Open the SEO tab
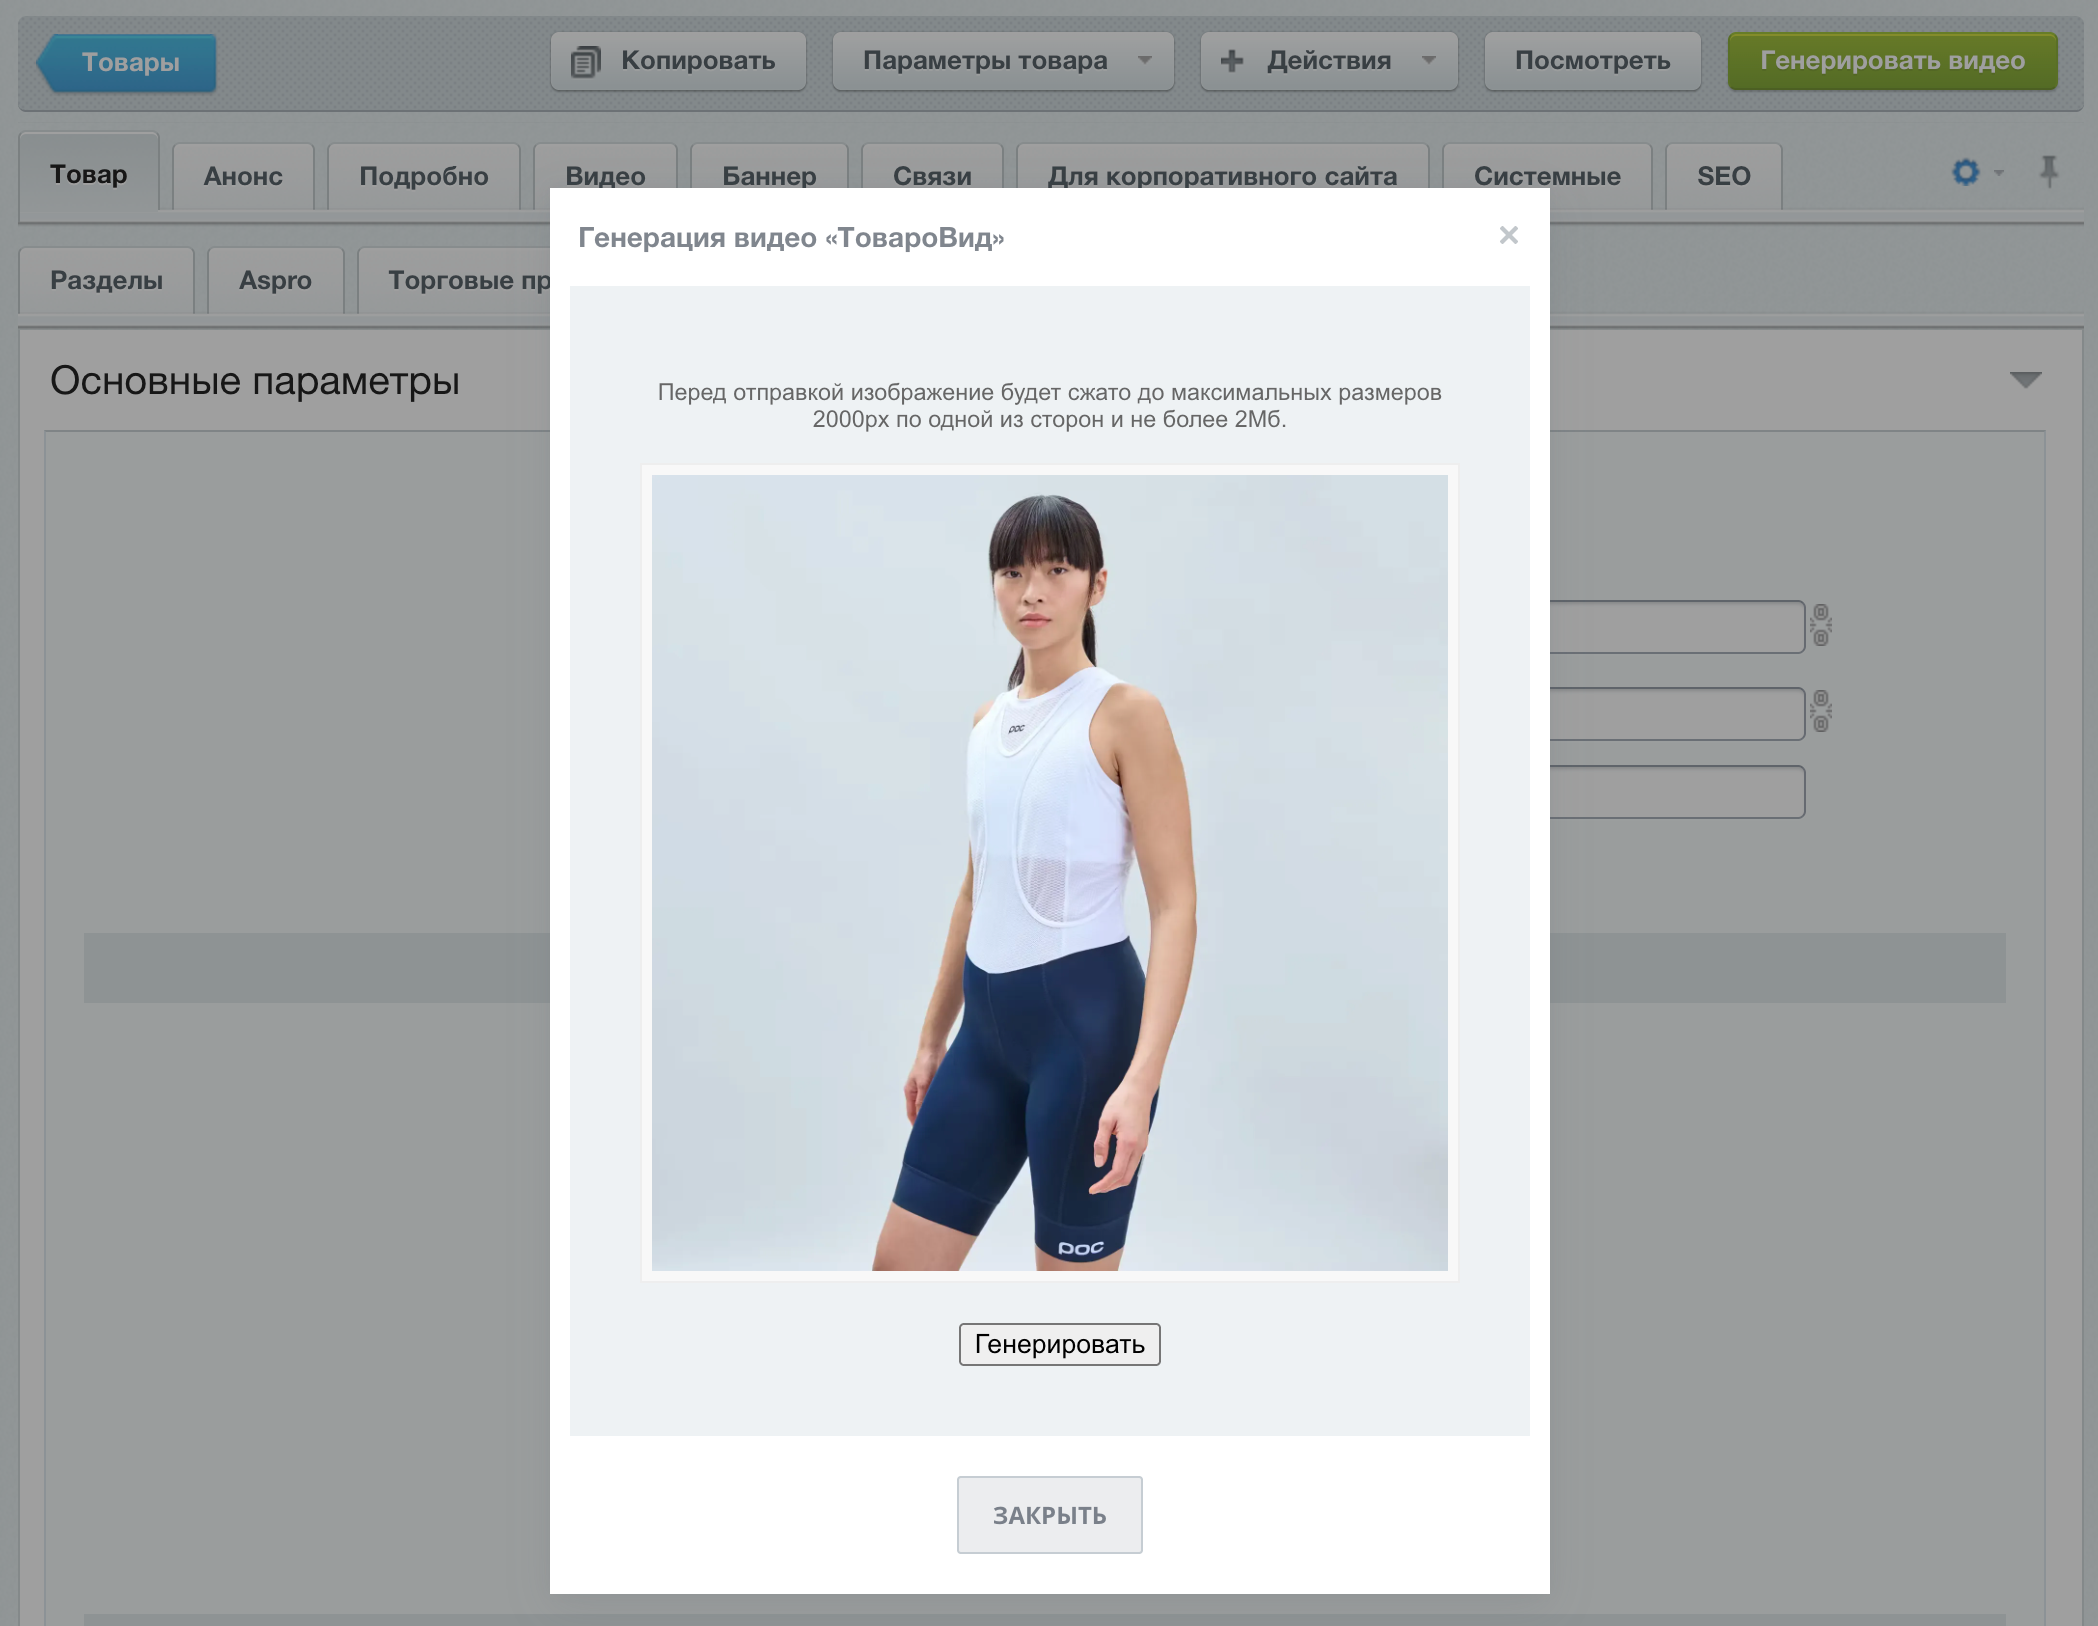The height and width of the screenshot is (1626, 2098). click(1723, 176)
